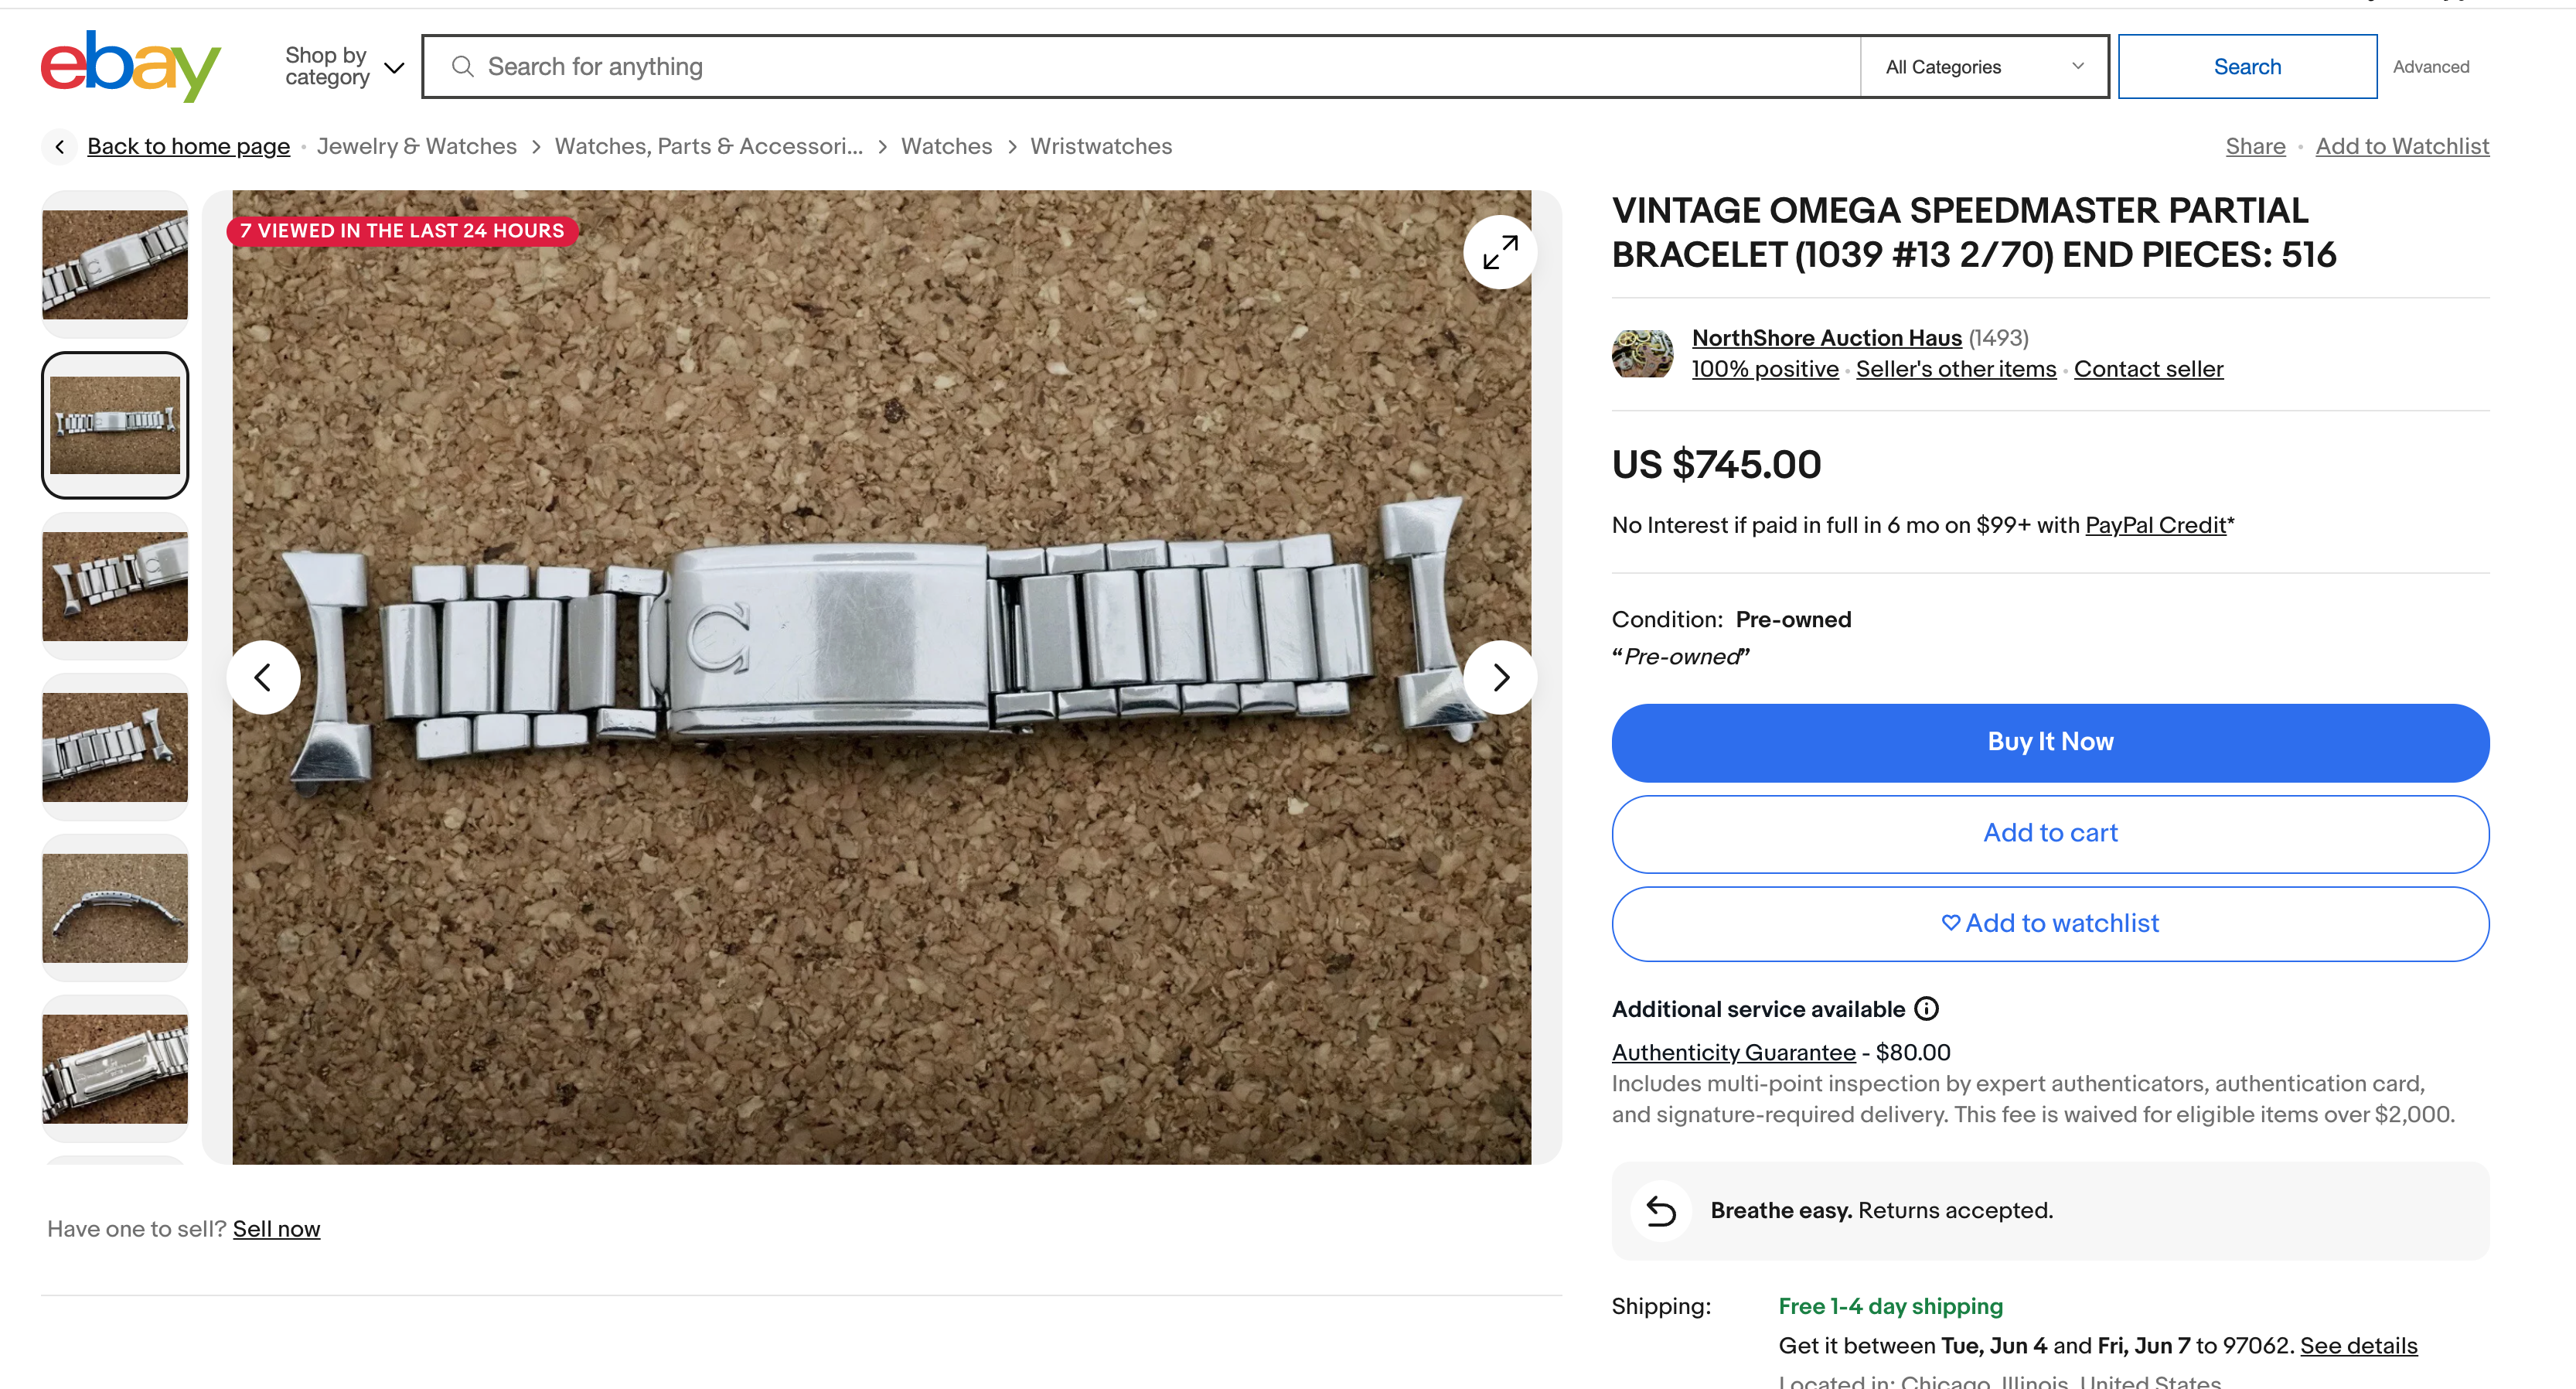Expand the main image to full screen
Viewport: 2576px width, 1389px height.
[x=1499, y=252]
